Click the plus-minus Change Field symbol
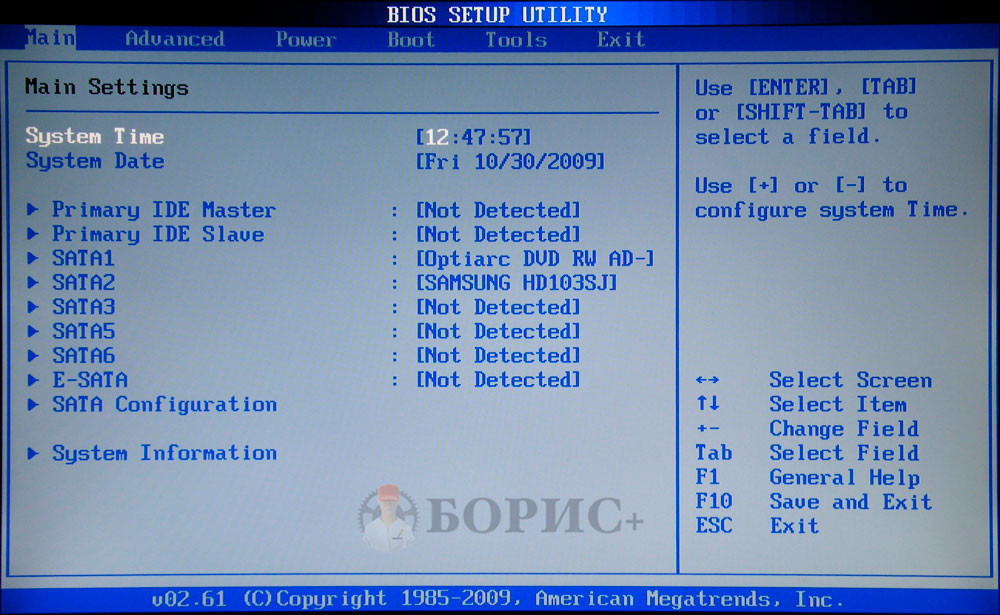1000x615 pixels. (x=707, y=429)
